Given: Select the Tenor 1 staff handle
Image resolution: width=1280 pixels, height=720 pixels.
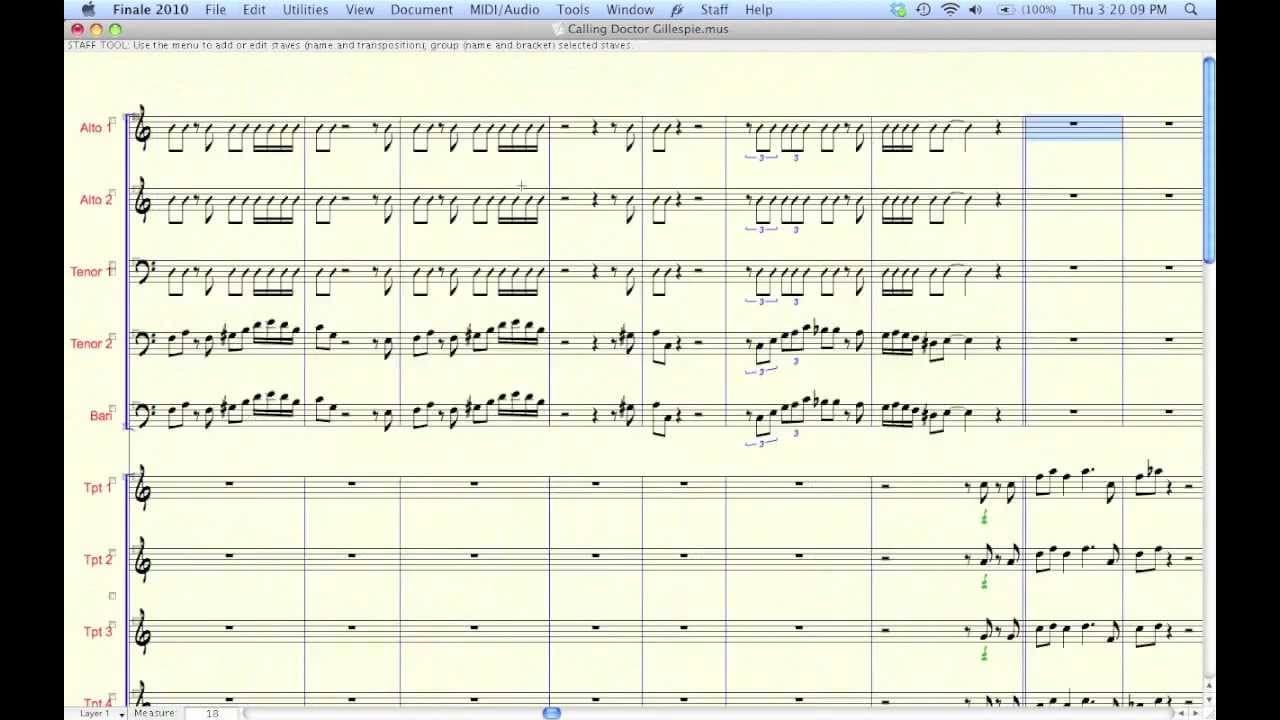Looking at the screenshot, I should tap(113, 265).
